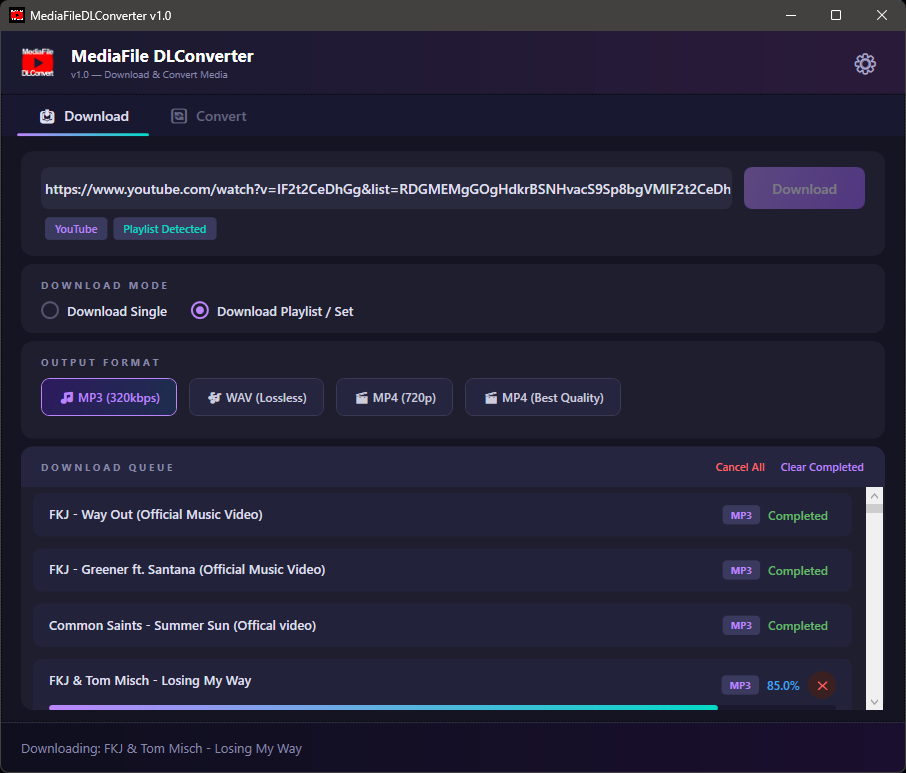Maximize the MediaFileDLConverter window
The height and width of the screenshot is (773, 906).
click(x=836, y=16)
